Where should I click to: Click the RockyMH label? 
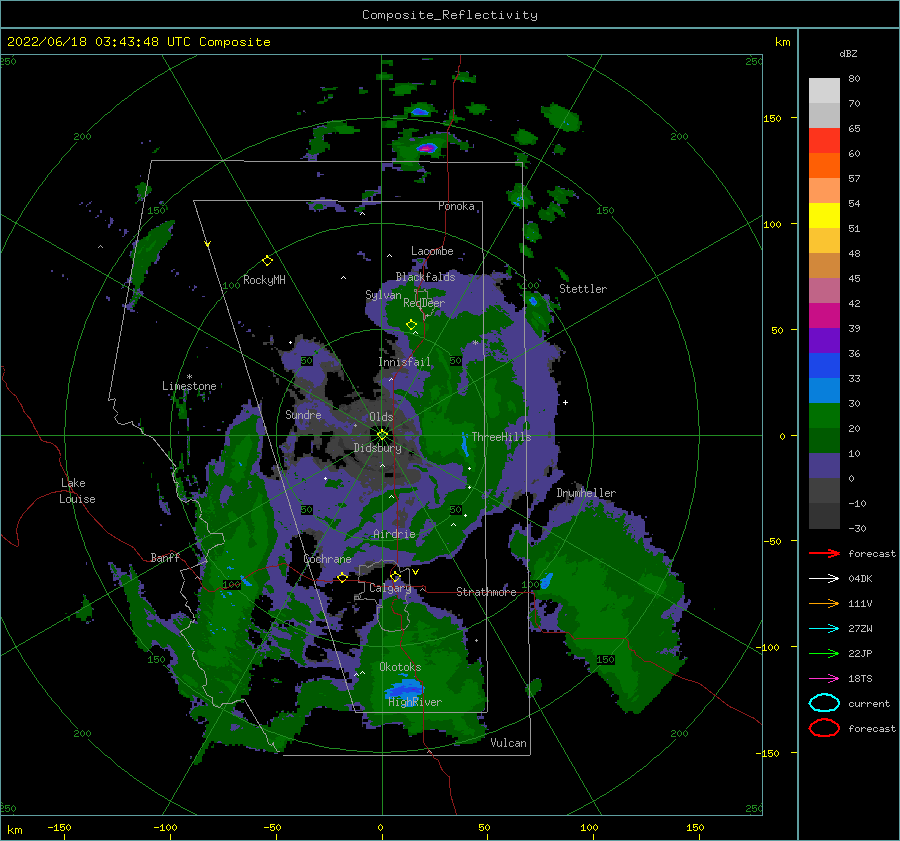[x=264, y=280]
